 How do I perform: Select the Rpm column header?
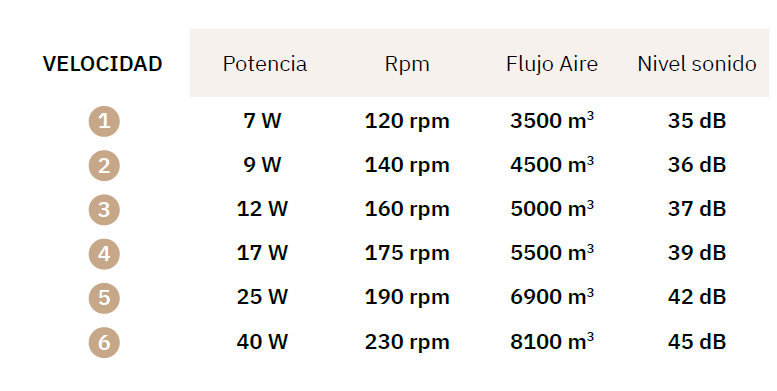(x=407, y=64)
